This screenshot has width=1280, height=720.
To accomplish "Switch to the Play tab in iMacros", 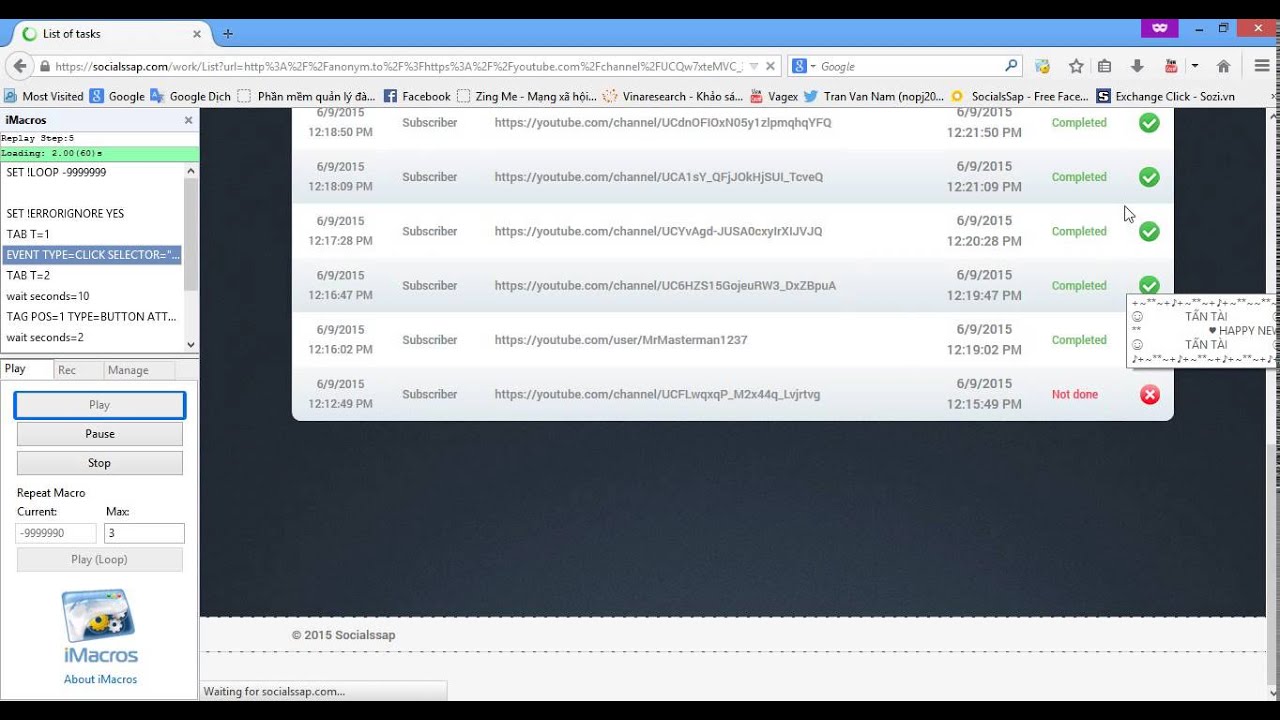I will (x=26, y=369).
